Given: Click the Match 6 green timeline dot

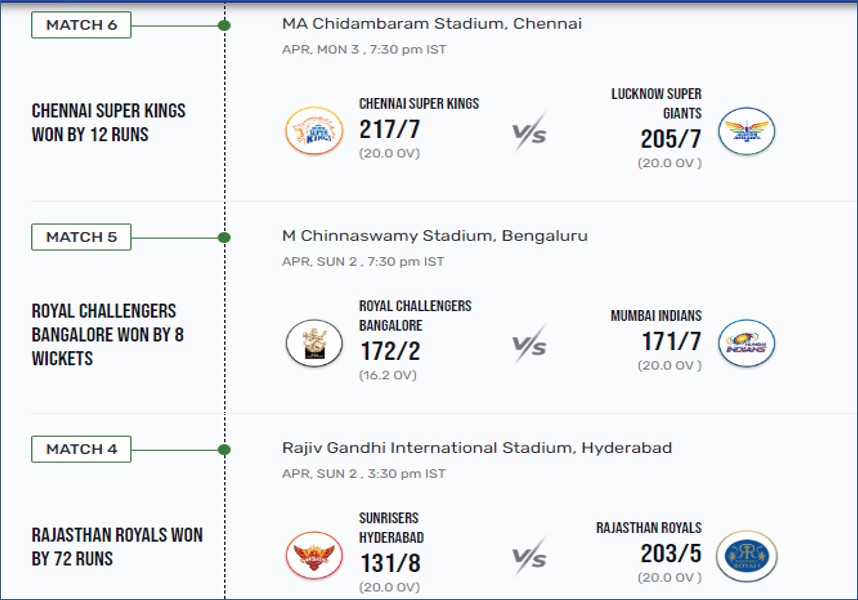Looking at the screenshot, I should pyautogui.click(x=224, y=25).
